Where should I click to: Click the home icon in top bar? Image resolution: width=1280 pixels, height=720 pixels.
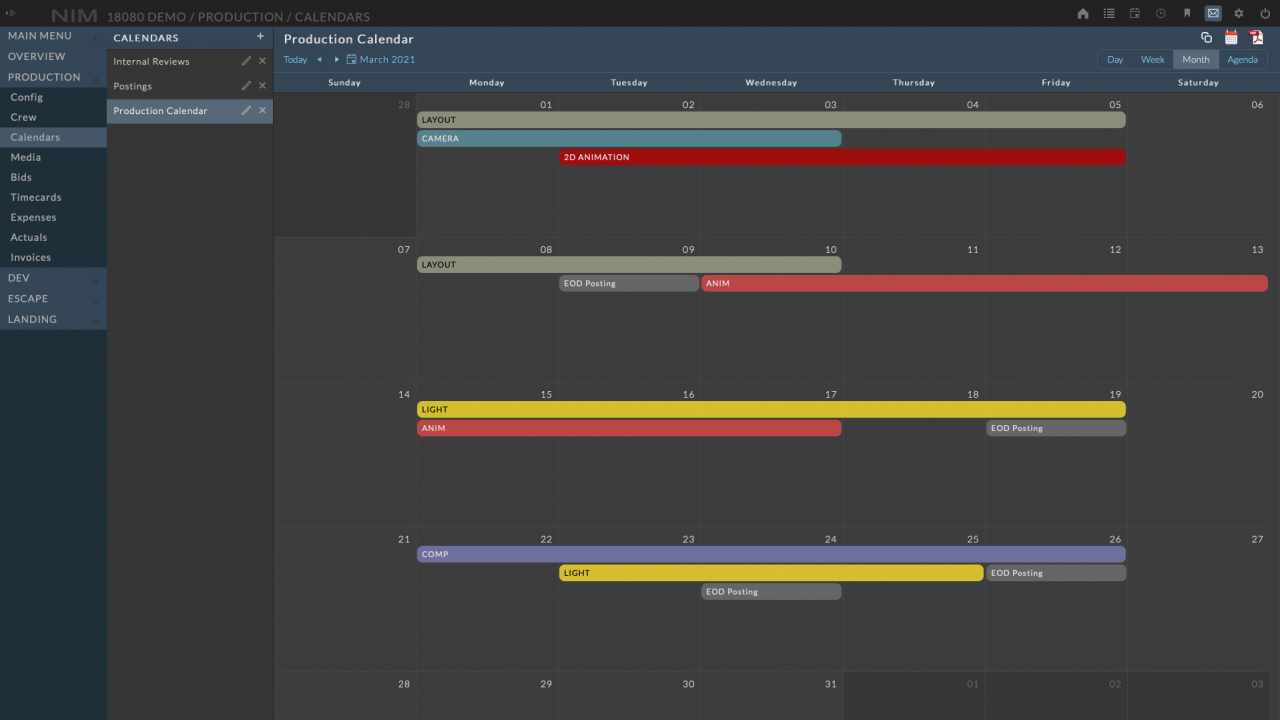point(1083,14)
